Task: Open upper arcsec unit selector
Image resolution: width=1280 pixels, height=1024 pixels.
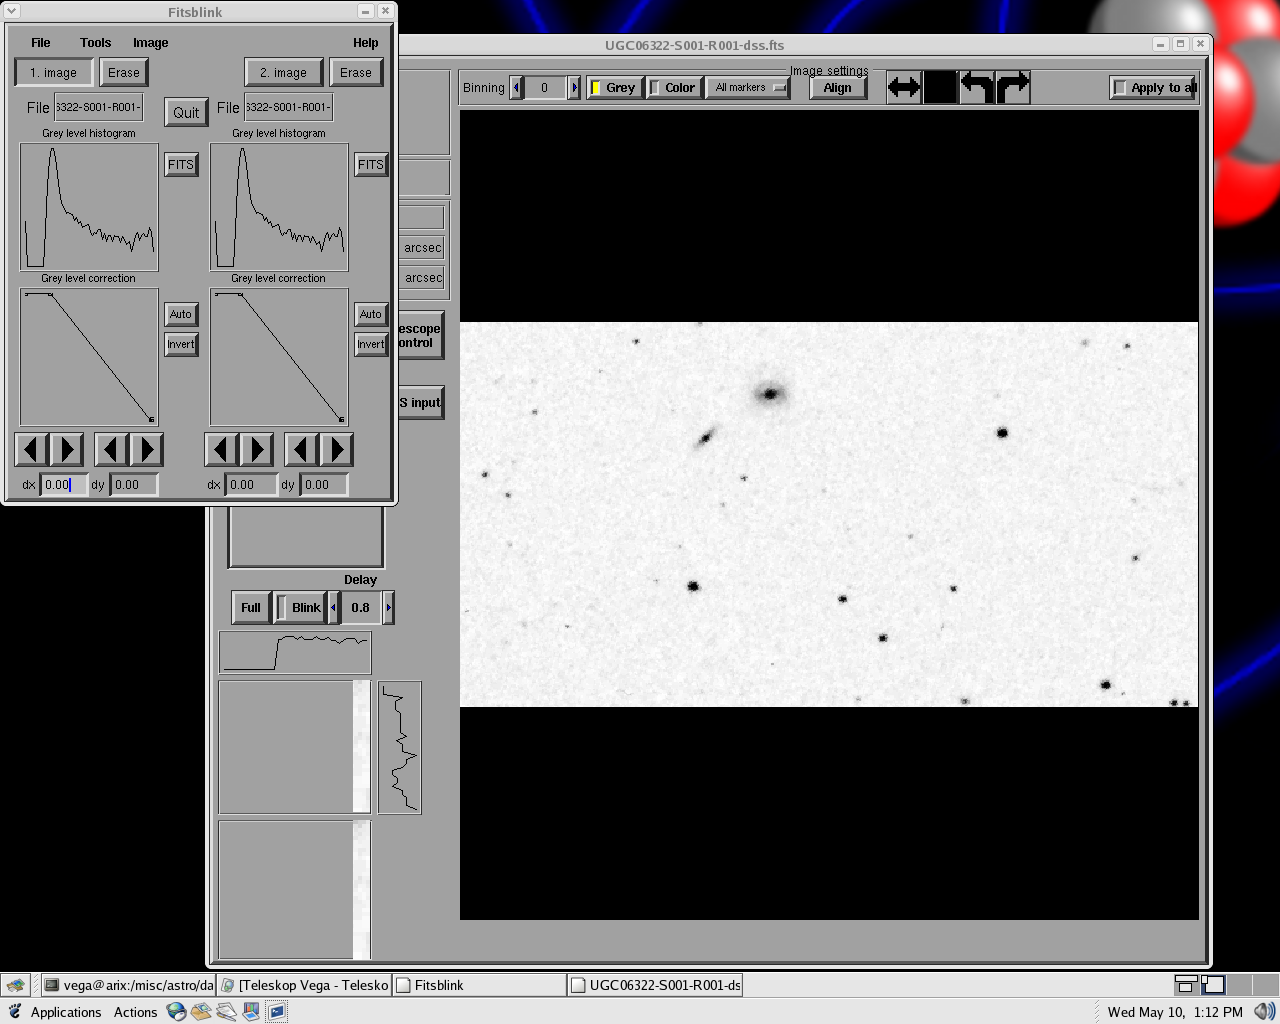Action: [x=421, y=248]
